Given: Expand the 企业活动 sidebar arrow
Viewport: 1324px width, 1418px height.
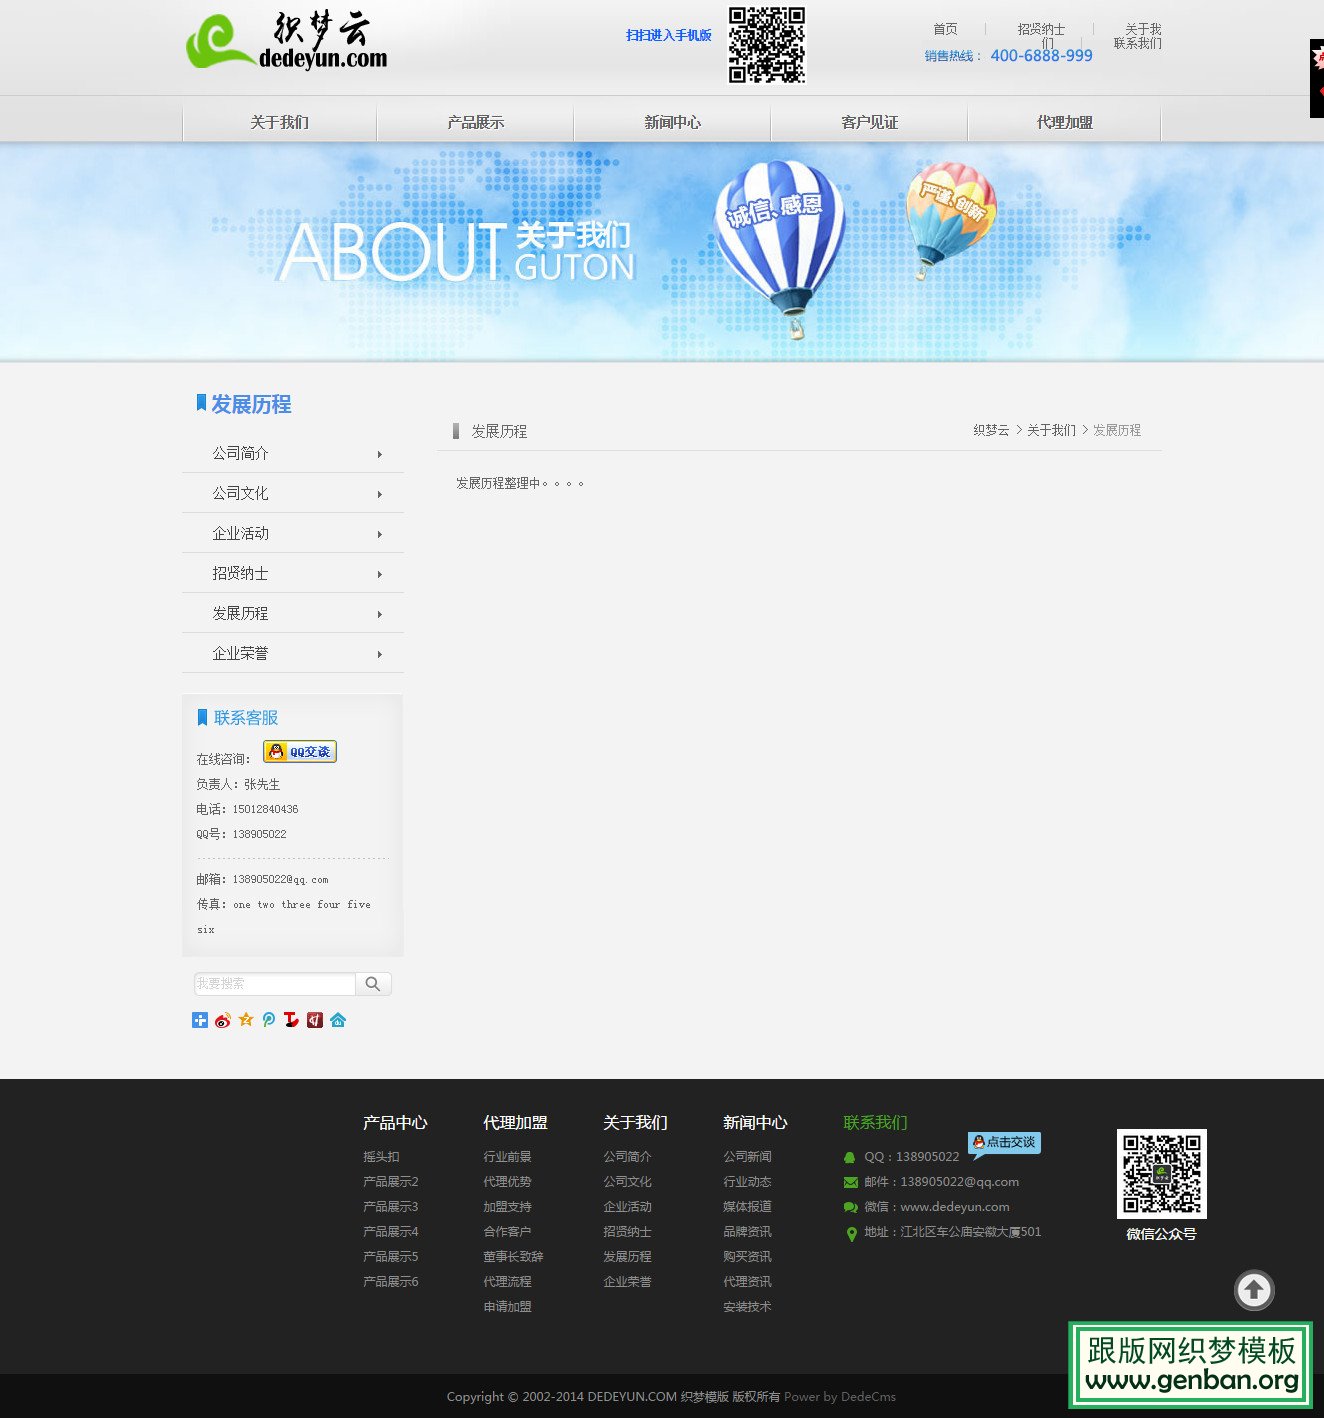Looking at the screenshot, I should (x=380, y=534).
